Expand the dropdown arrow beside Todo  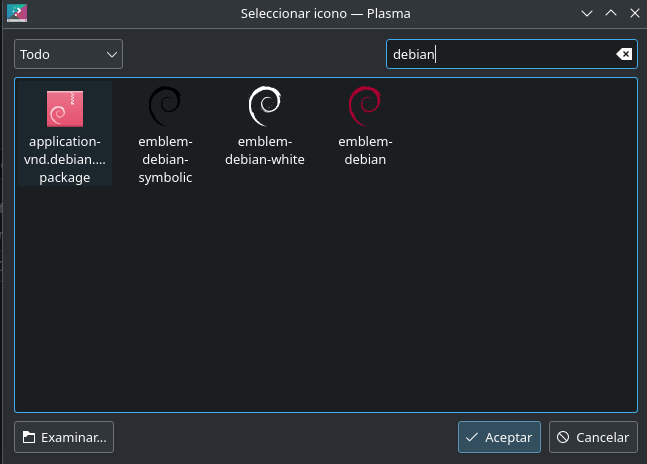click(x=111, y=54)
